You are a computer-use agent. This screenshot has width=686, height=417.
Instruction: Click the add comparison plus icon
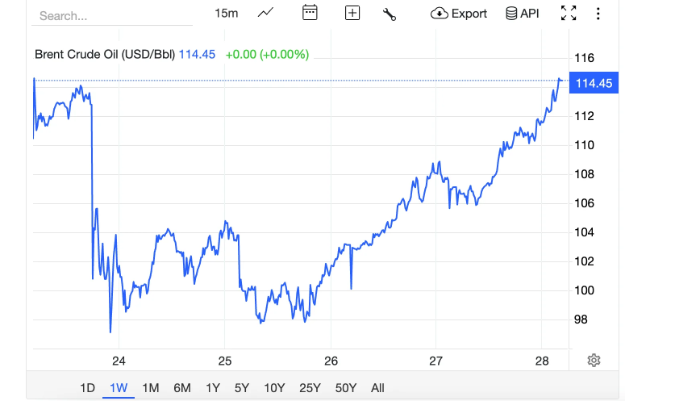352,13
